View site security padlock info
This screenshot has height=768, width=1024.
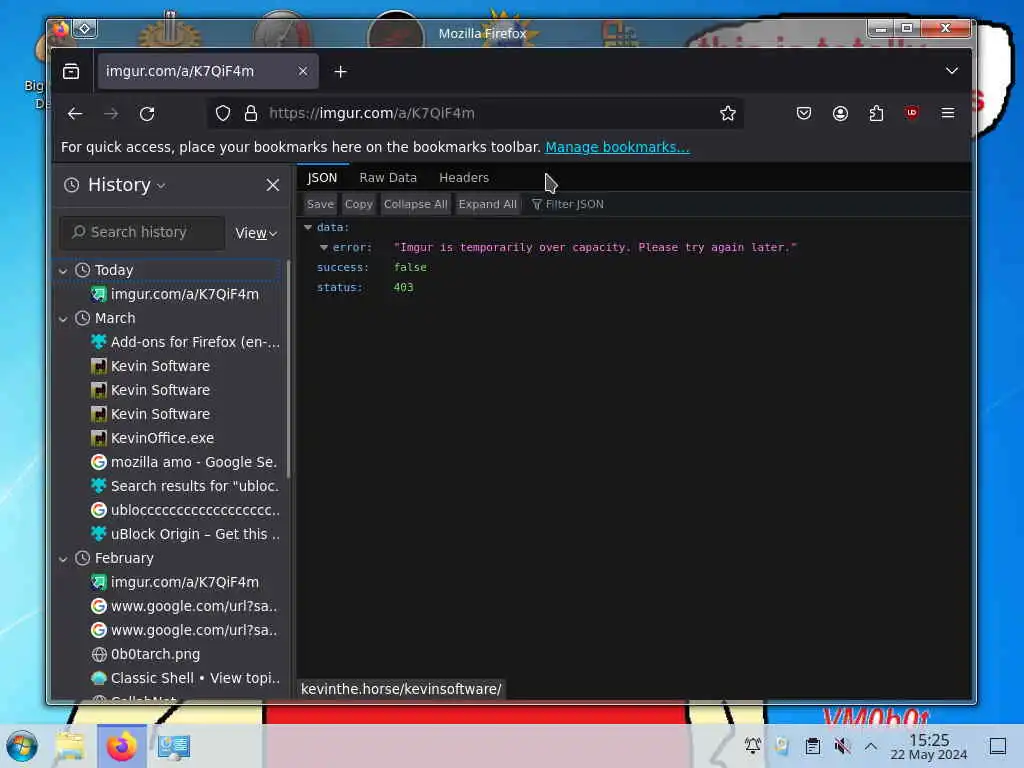click(x=251, y=114)
